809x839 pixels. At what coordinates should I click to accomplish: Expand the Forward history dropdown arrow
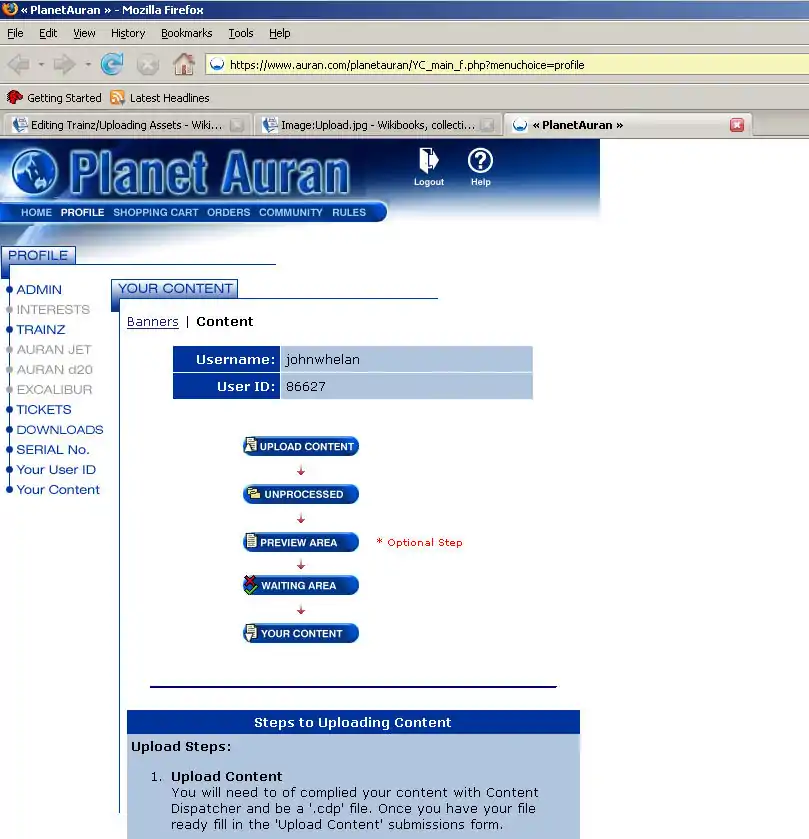(x=88, y=65)
